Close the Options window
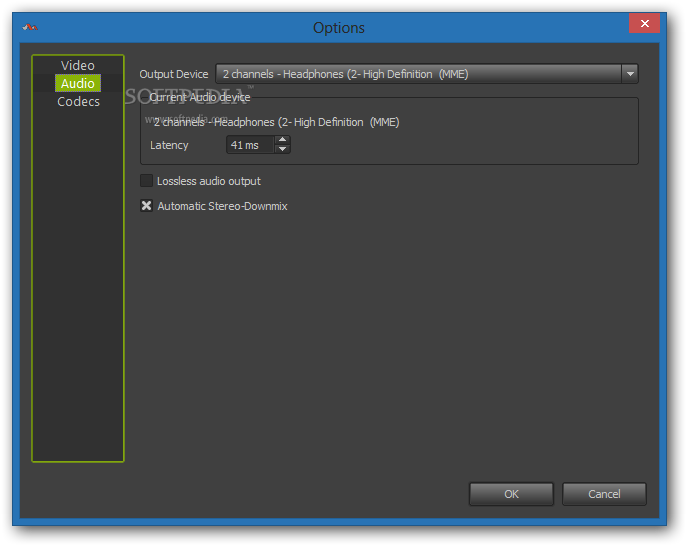Image resolution: width=687 pixels, height=546 pixels. click(x=645, y=24)
